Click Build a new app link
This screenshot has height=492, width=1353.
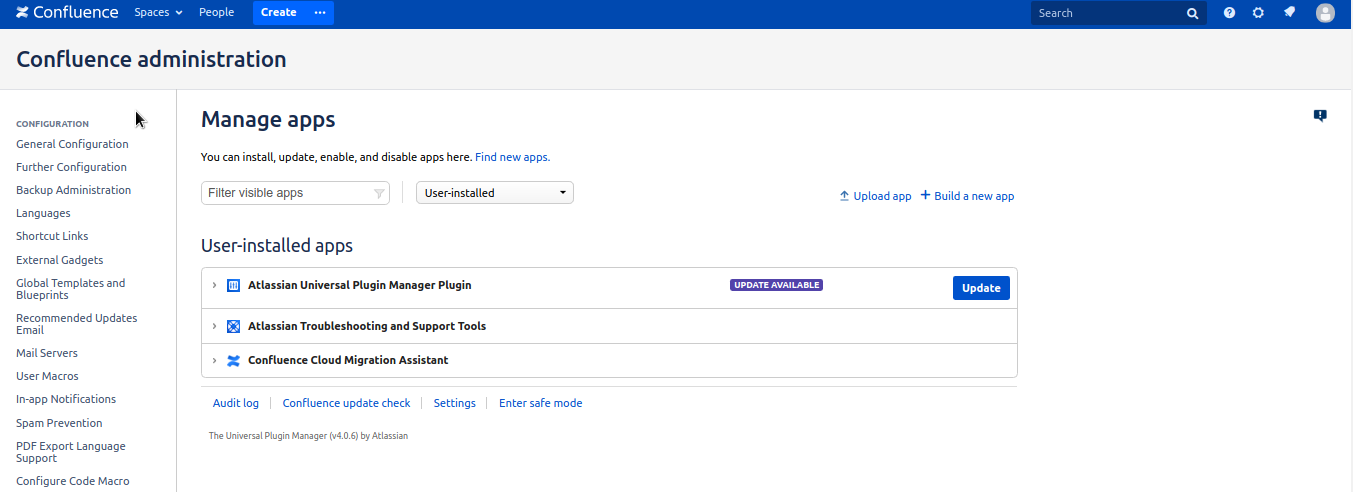point(967,196)
